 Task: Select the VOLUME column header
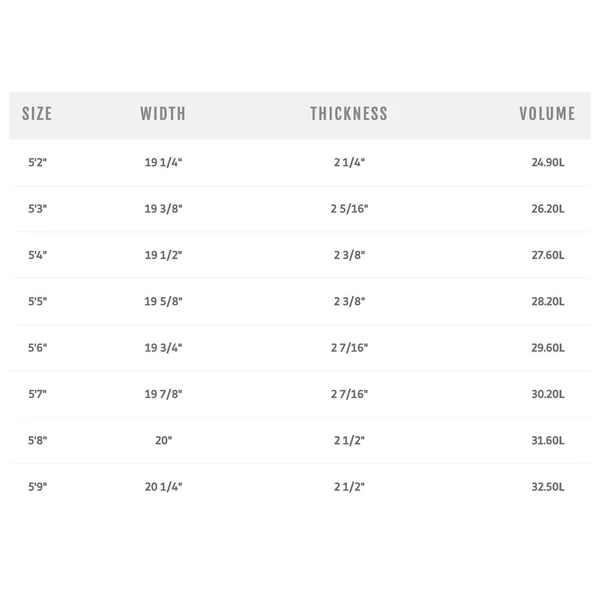(547, 114)
